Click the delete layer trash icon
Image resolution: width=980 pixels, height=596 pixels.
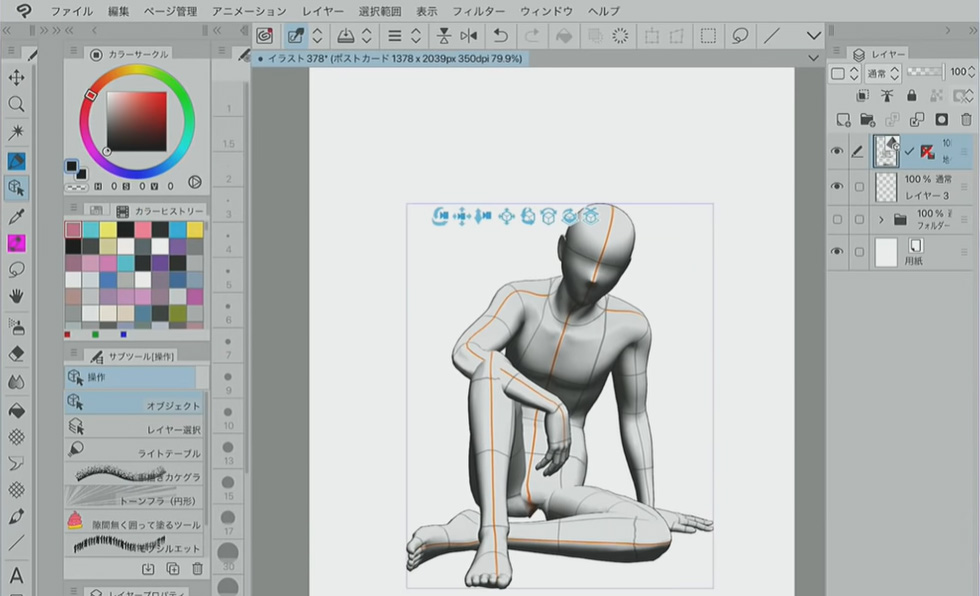point(966,120)
